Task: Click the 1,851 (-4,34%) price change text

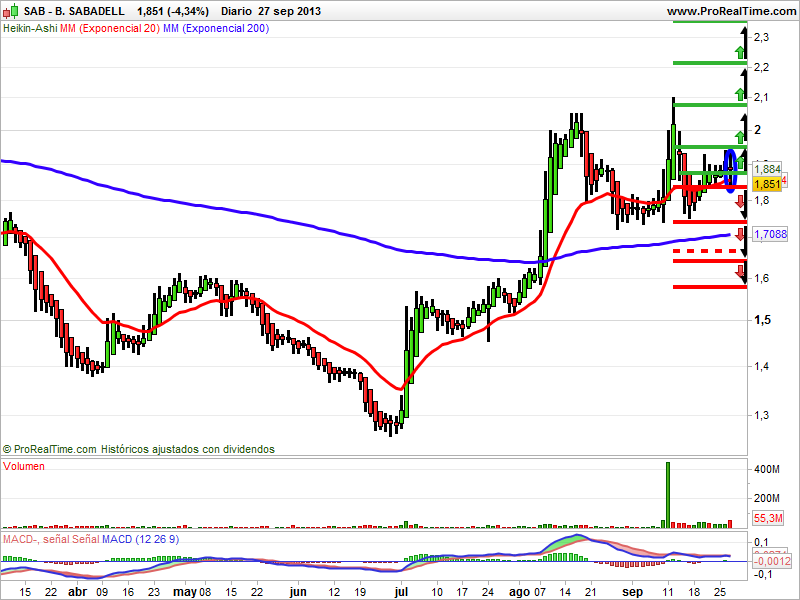Action: click(x=173, y=11)
